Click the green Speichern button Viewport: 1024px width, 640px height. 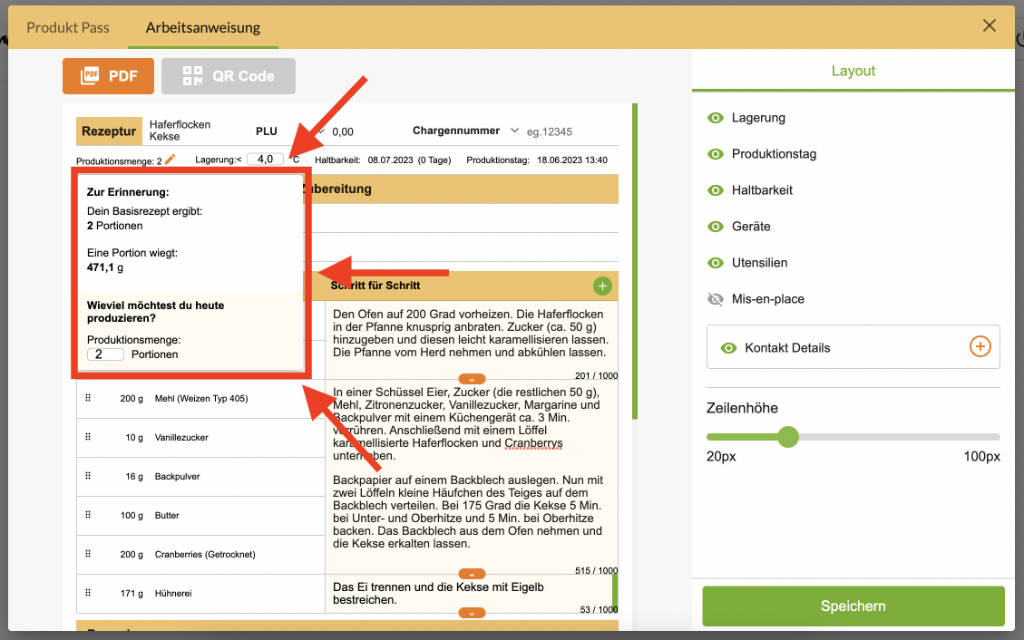tap(853, 606)
